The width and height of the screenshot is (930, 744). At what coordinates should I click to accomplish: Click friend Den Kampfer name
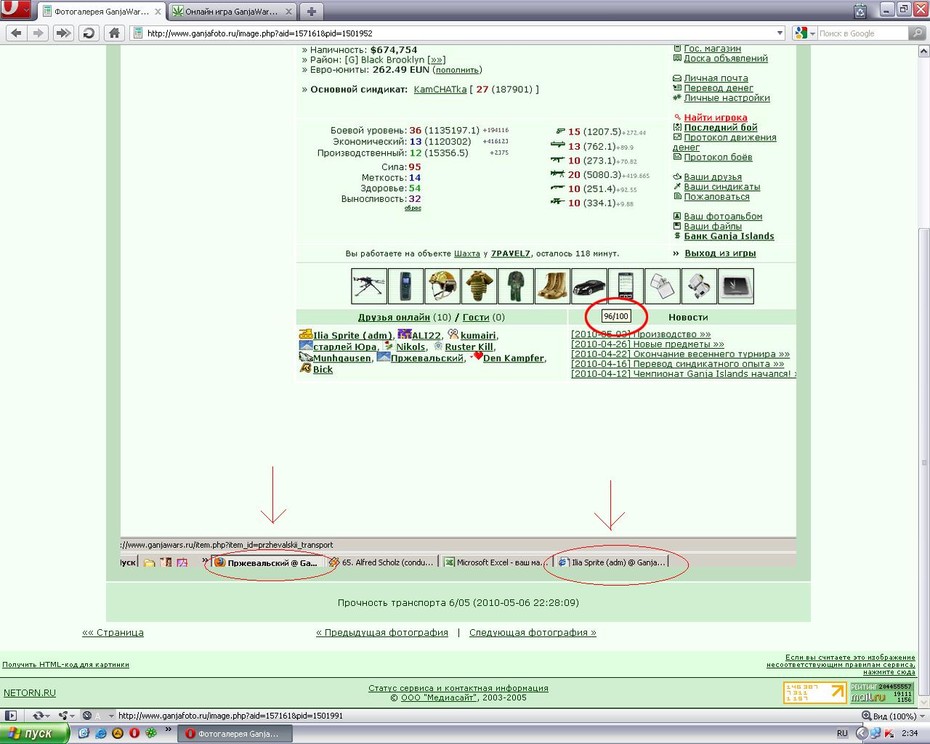pos(514,358)
